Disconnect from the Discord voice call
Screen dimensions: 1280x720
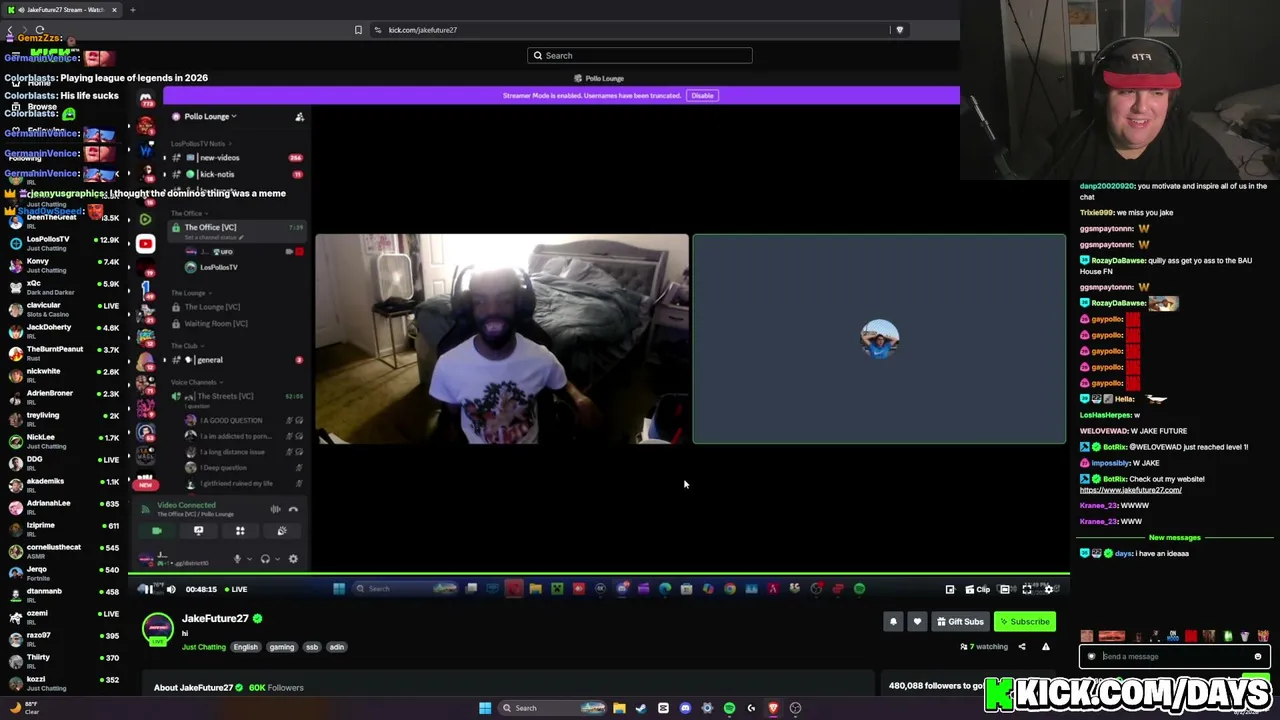click(293, 510)
